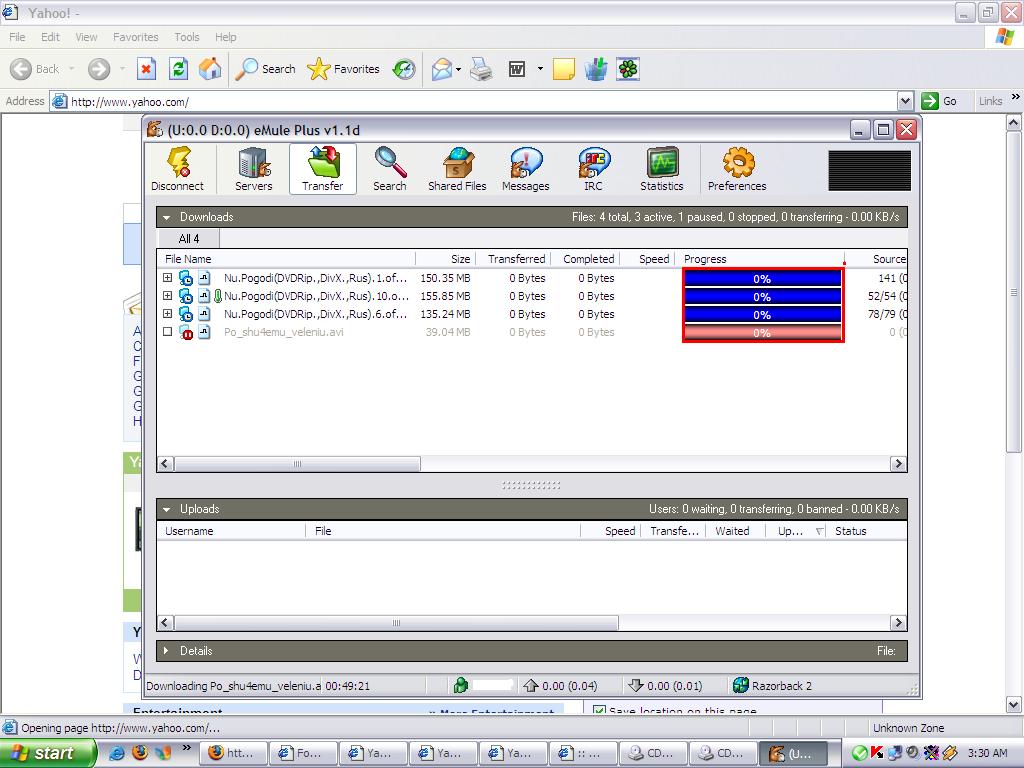The image size is (1024, 768).
Task: Click the ICQ flower icon in browser toolbar
Action: tap(628, 69)
